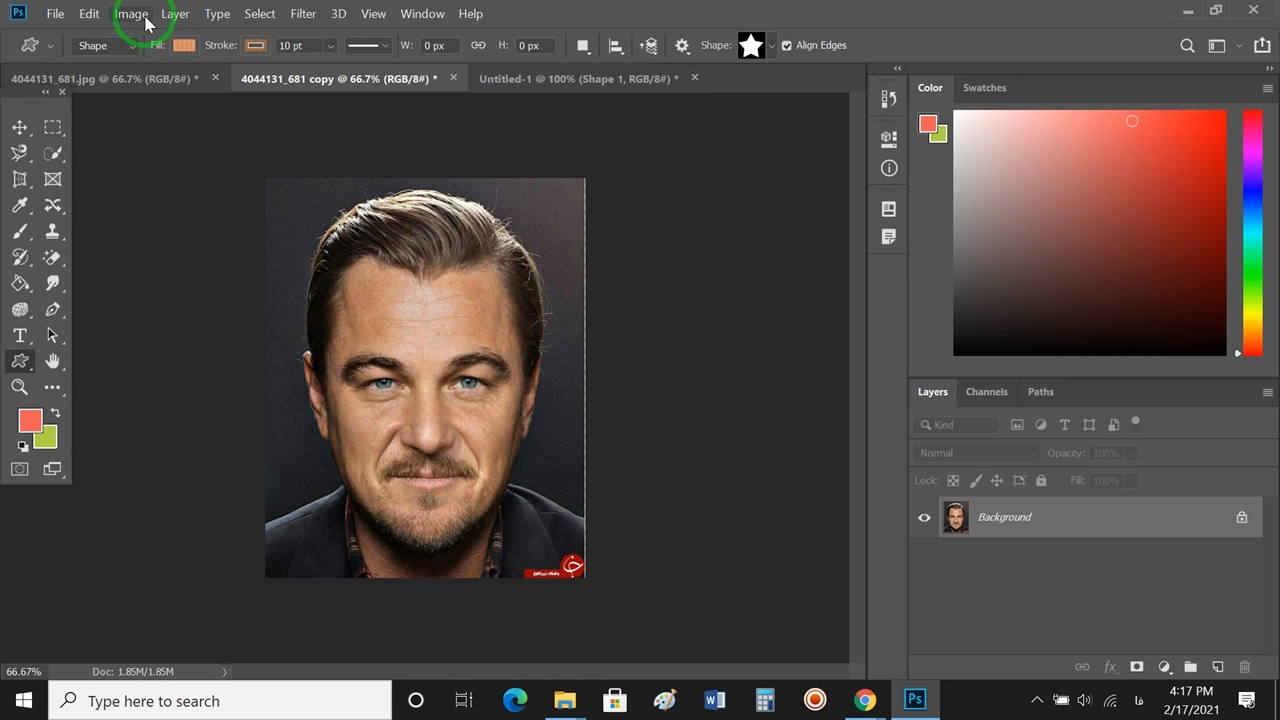Expand the stroke width 10 pt dropdown
The image size is (1280, 720).
[x=330, y=46]
